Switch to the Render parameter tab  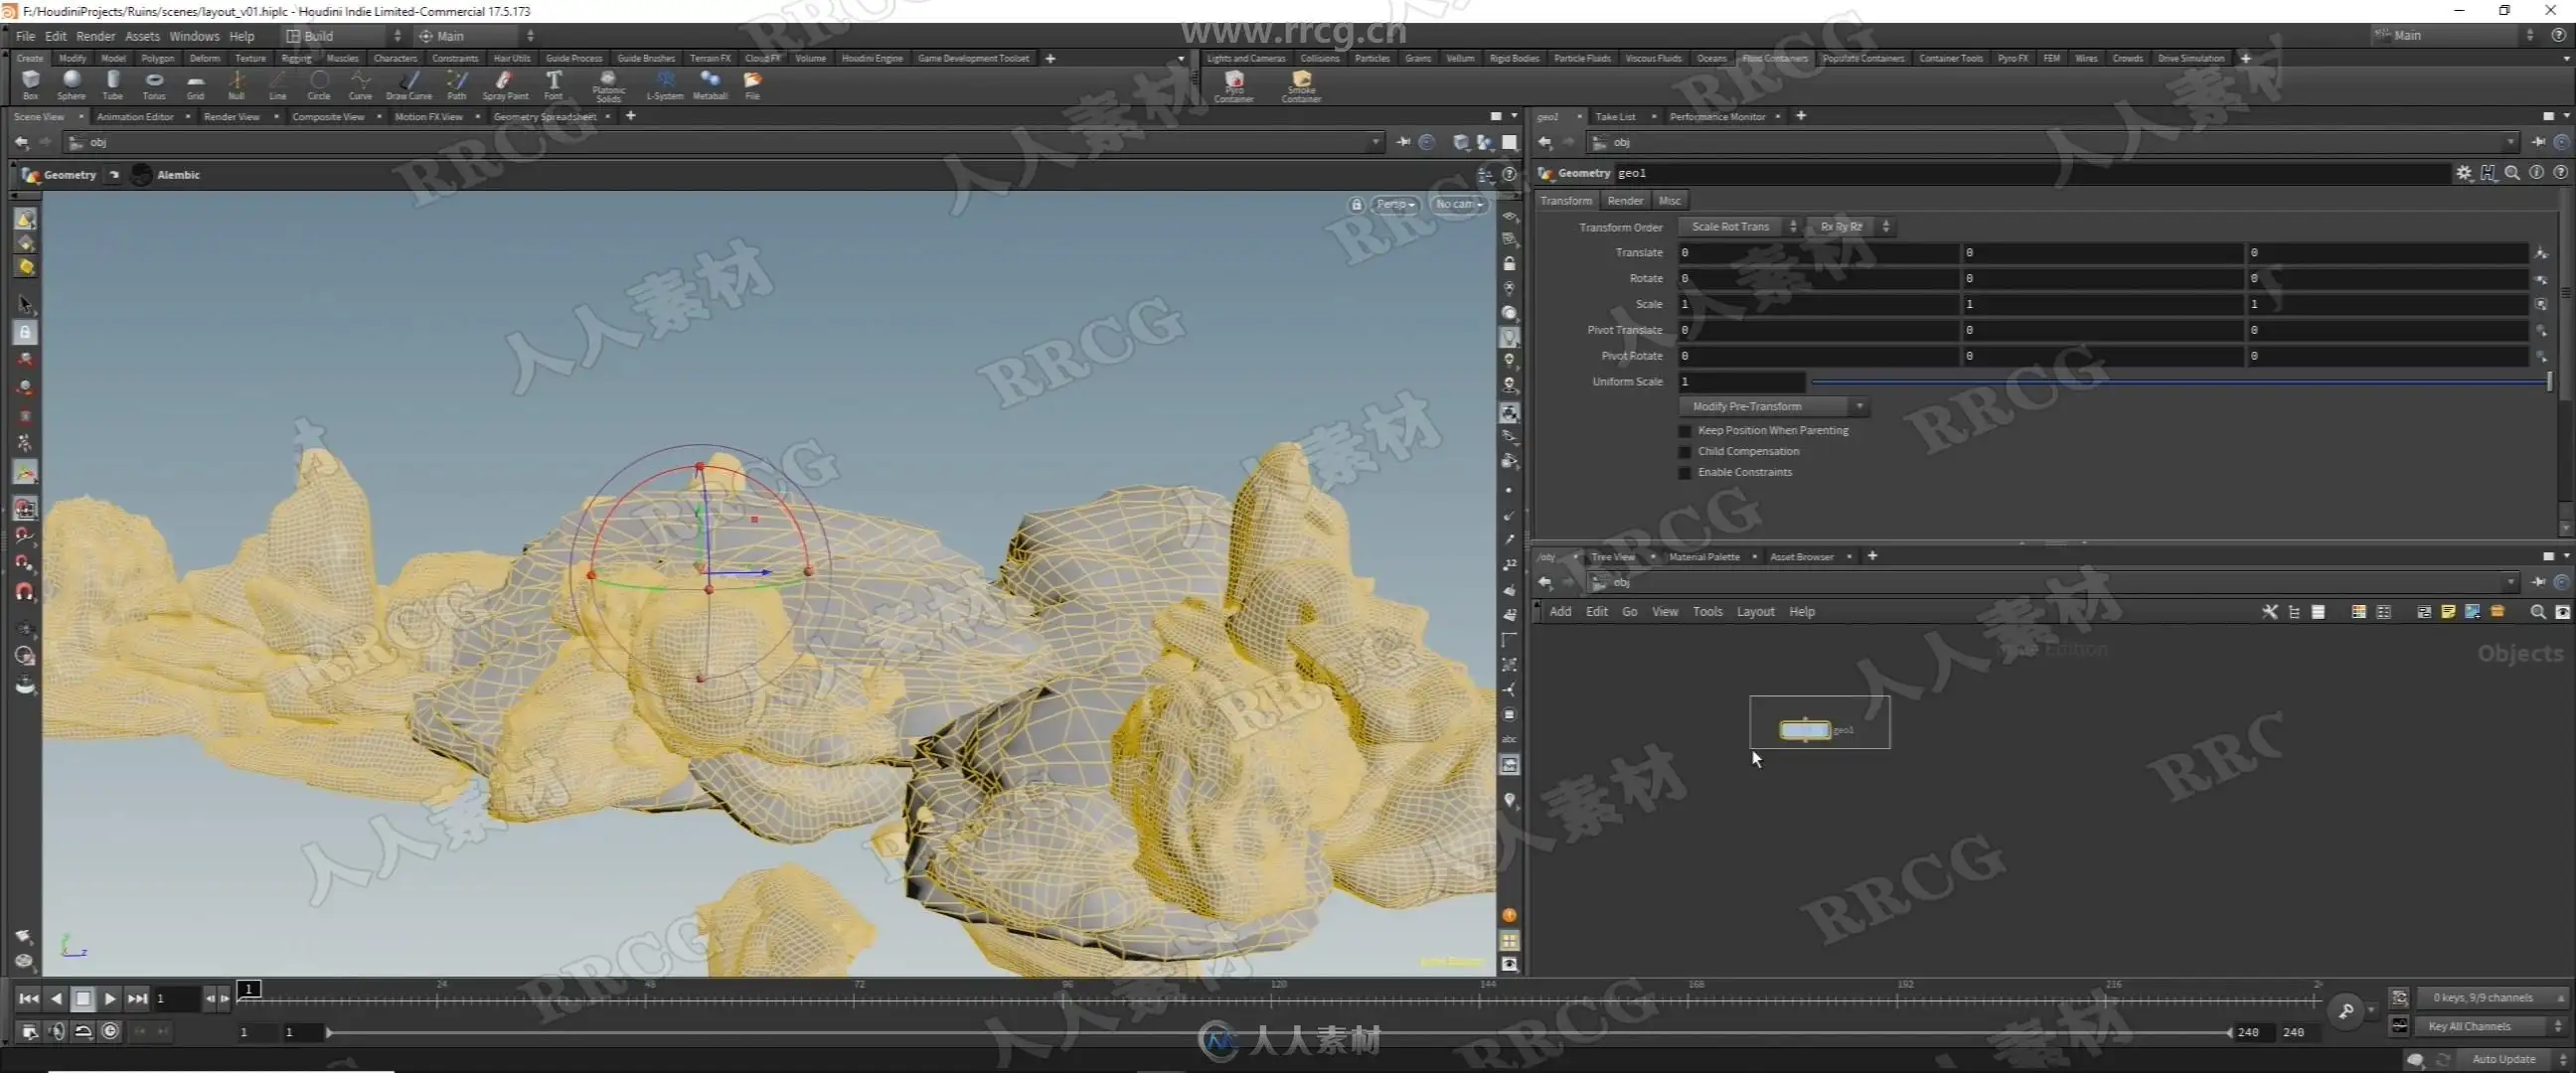click(x=1625, y=201)
